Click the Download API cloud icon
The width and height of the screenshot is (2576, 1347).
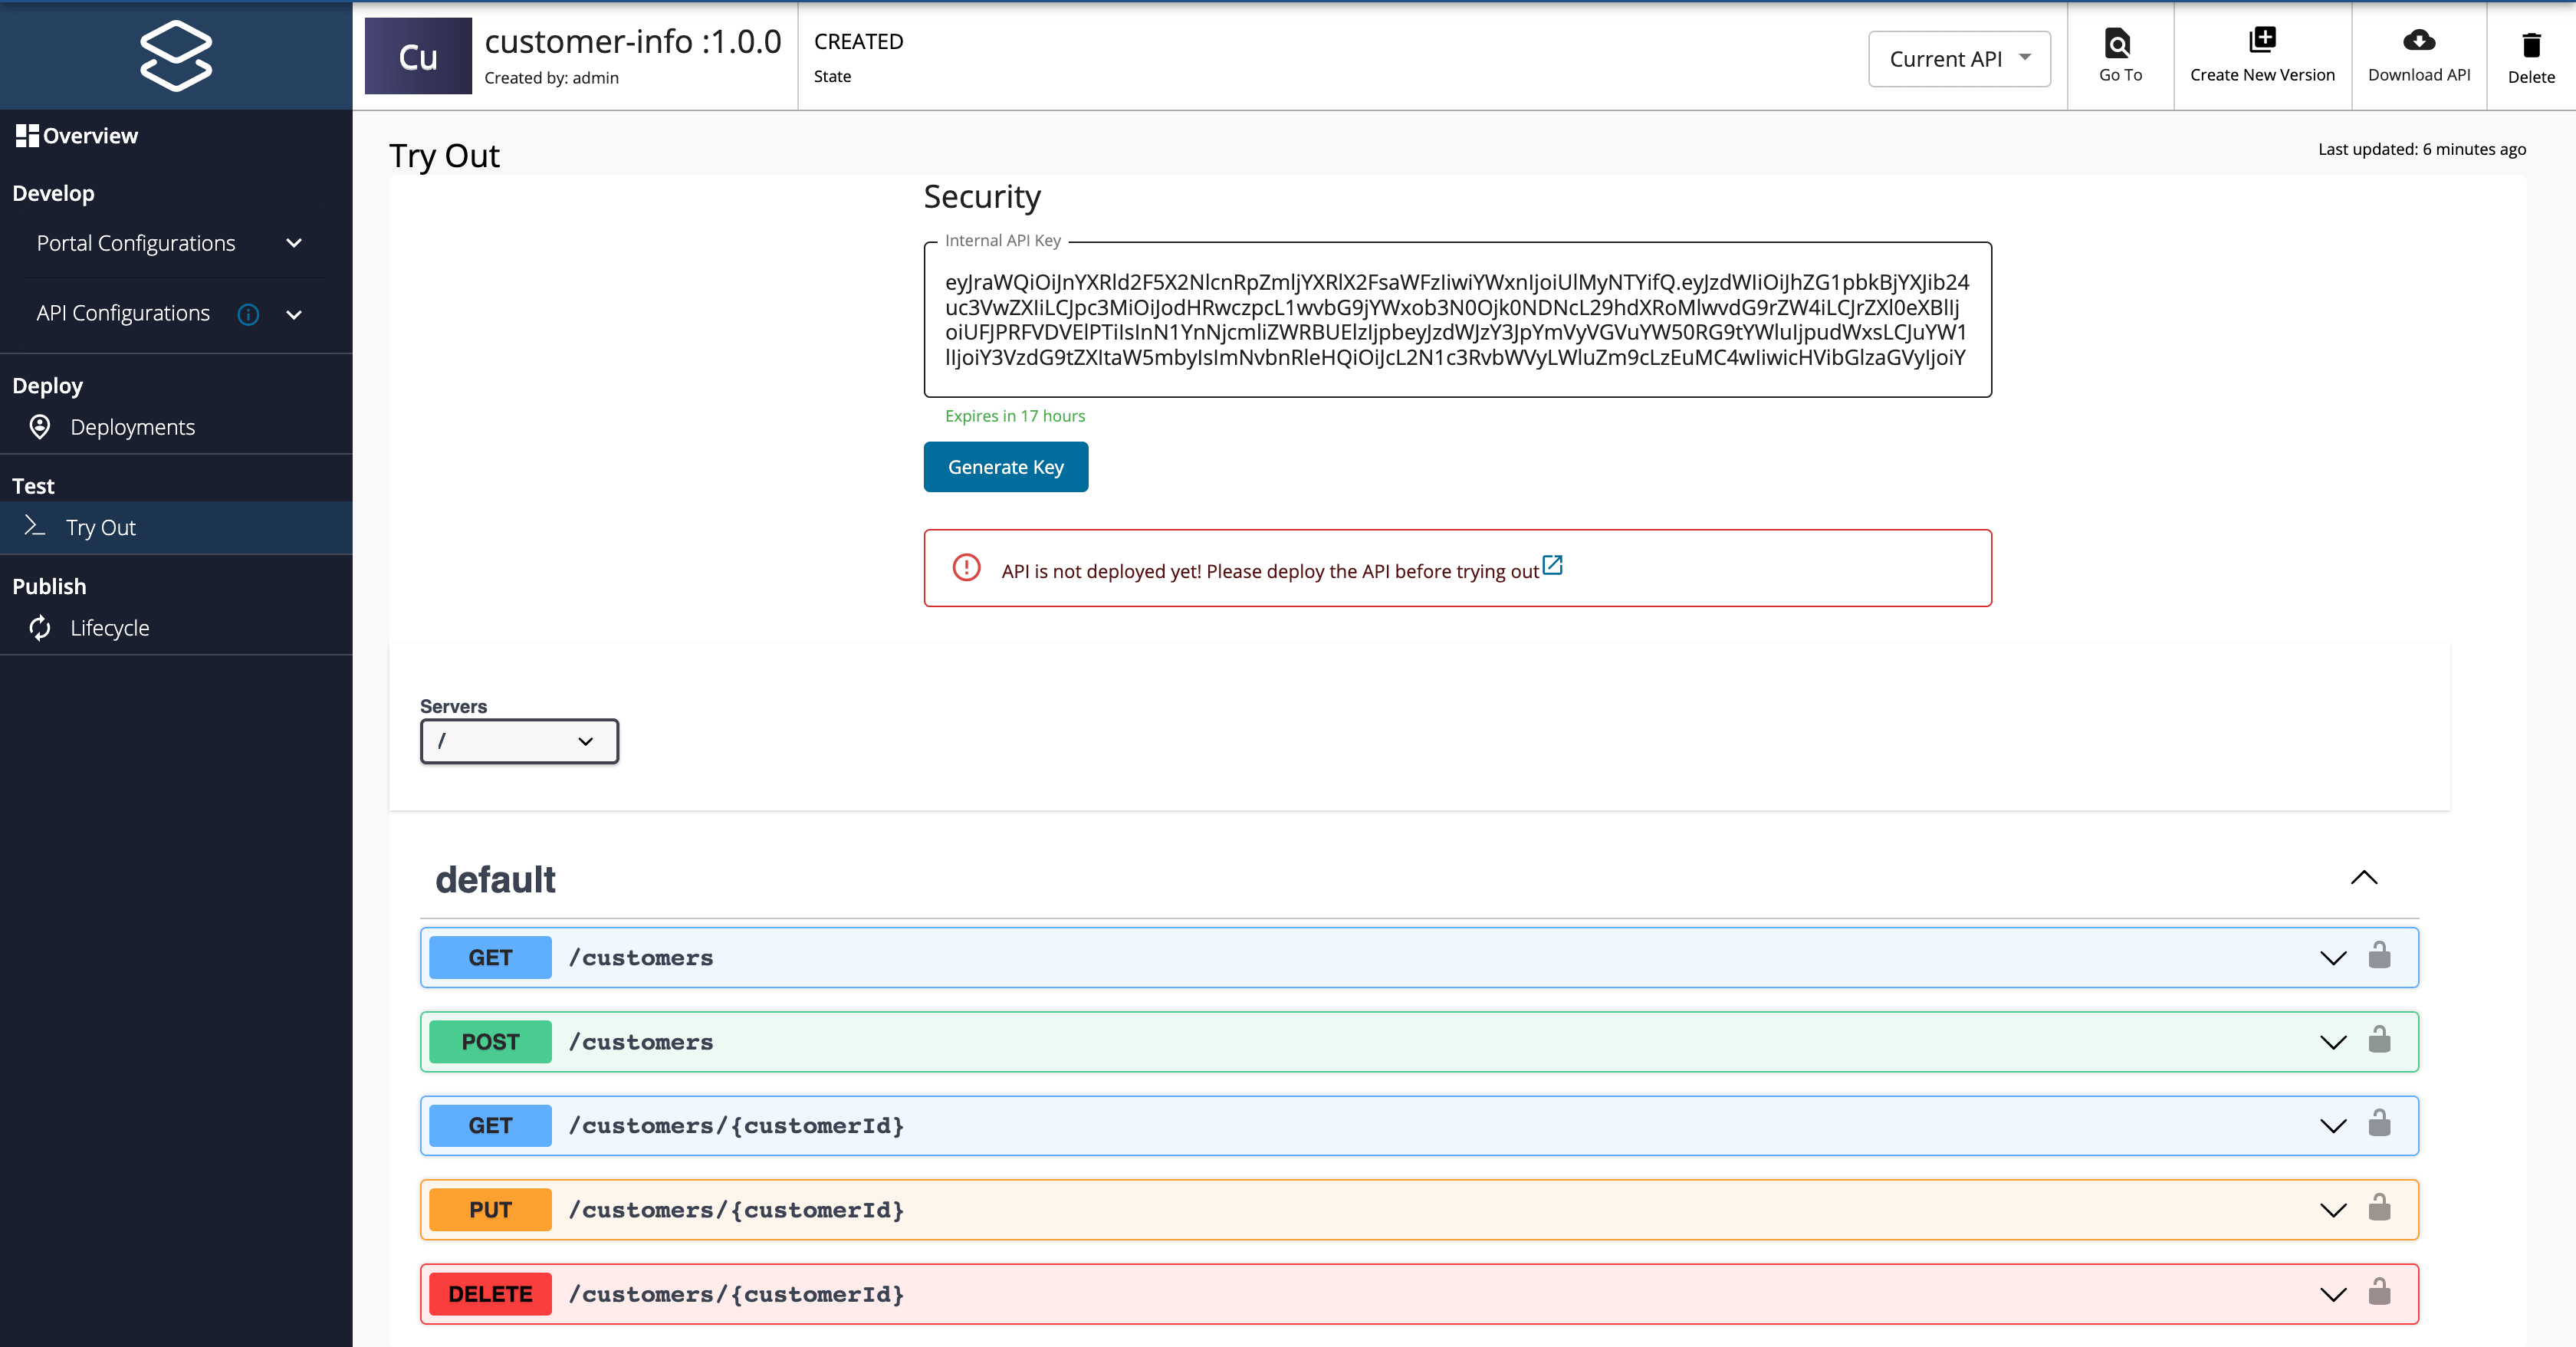click(2419, 40)
